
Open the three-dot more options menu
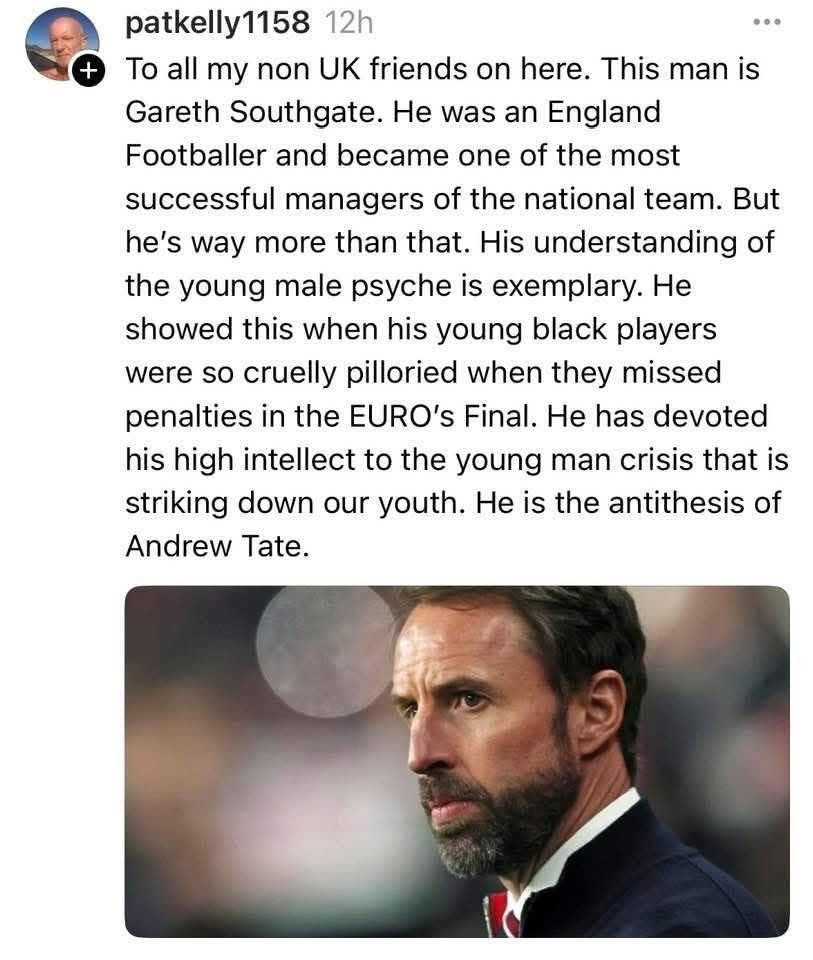tap(766, 22)
